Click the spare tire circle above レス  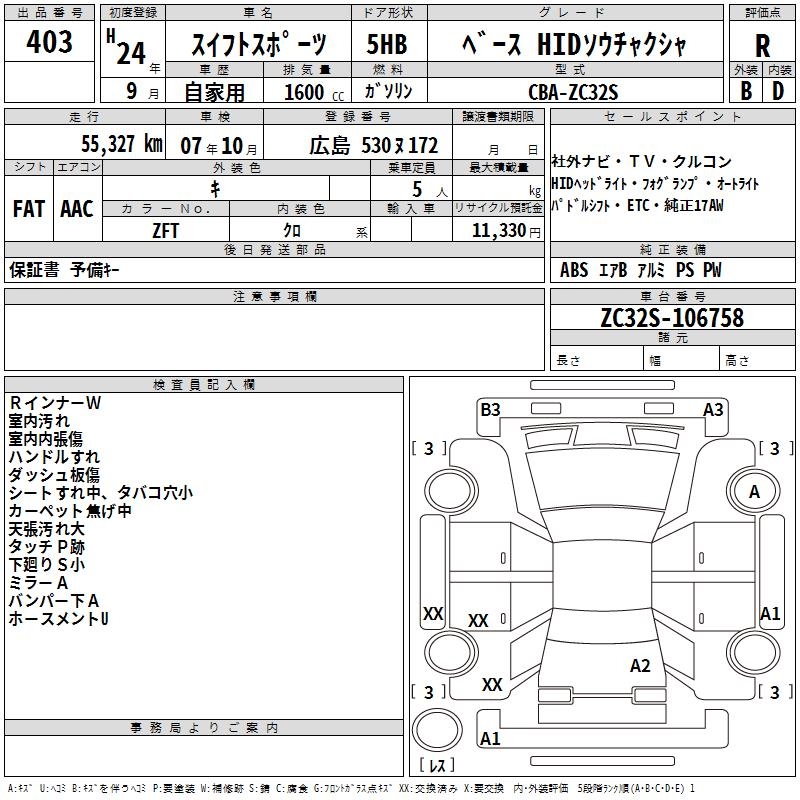[x=437, y=730]
